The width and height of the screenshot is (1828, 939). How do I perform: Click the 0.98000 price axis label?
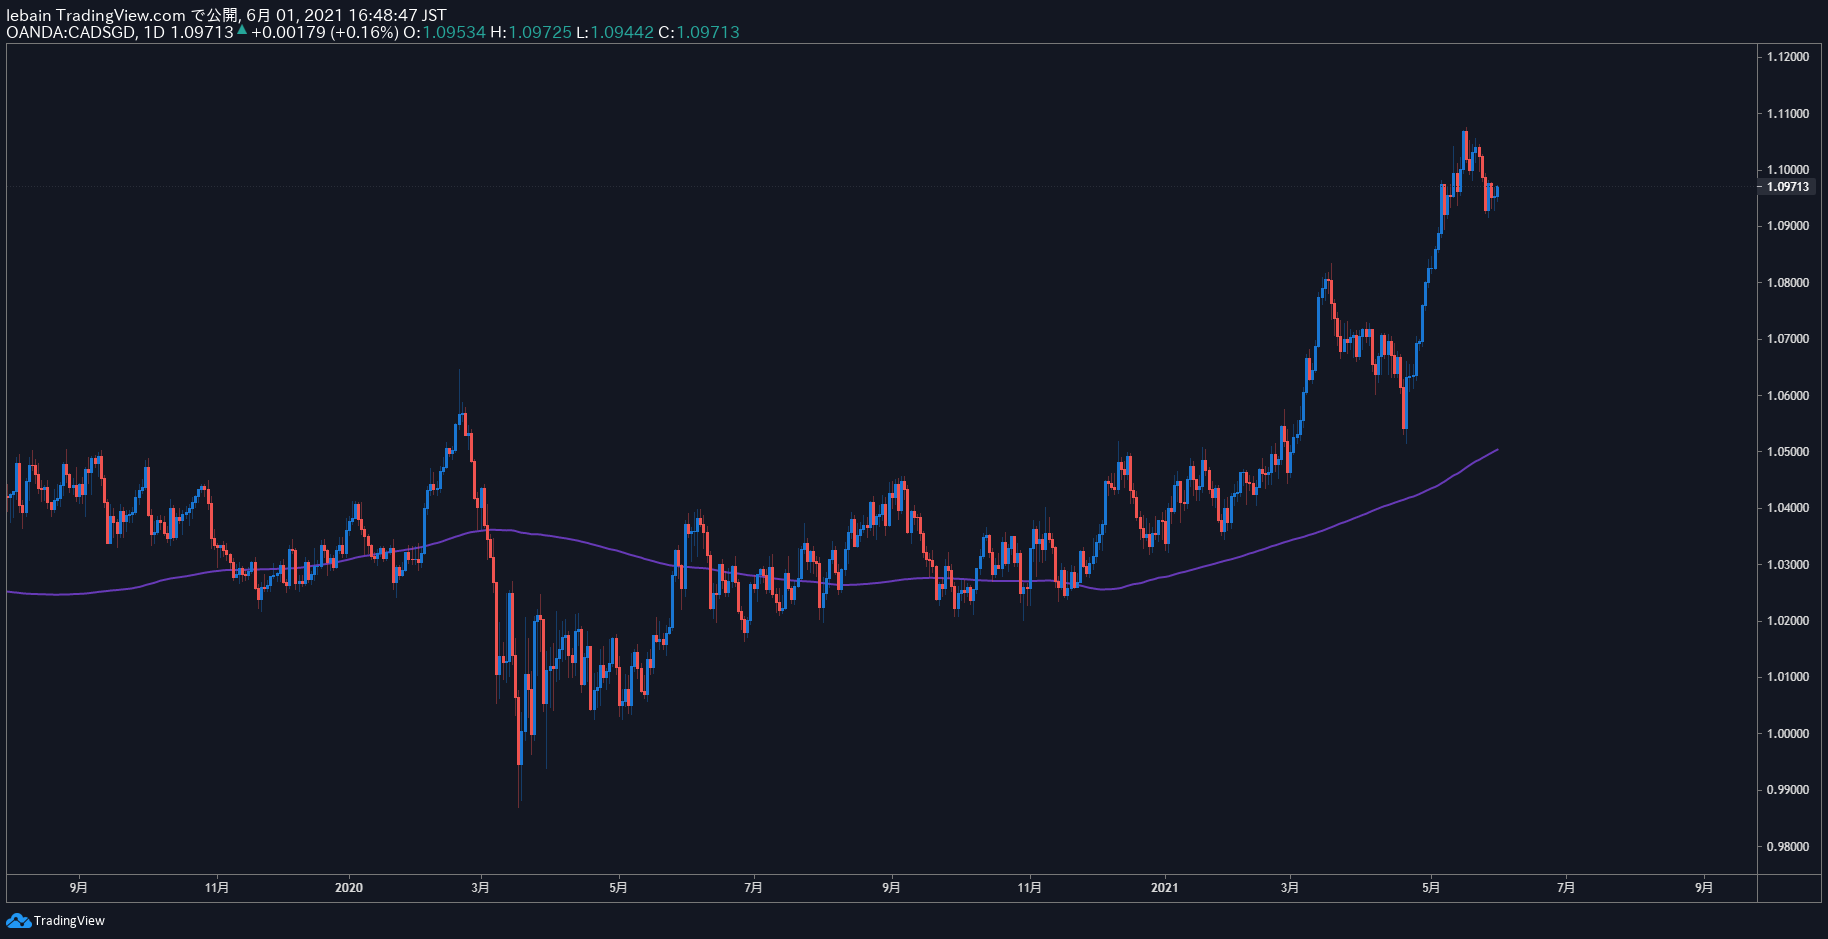pos(1788,847)
